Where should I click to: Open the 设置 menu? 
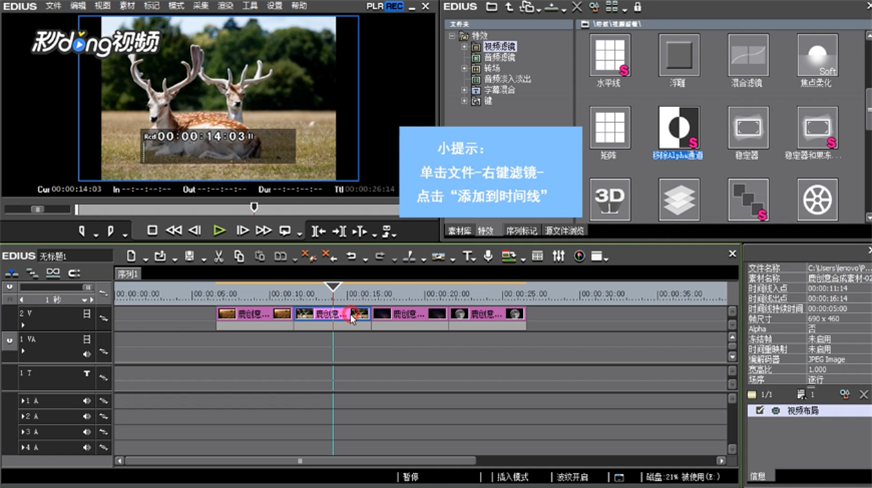[x=274, y=6]
